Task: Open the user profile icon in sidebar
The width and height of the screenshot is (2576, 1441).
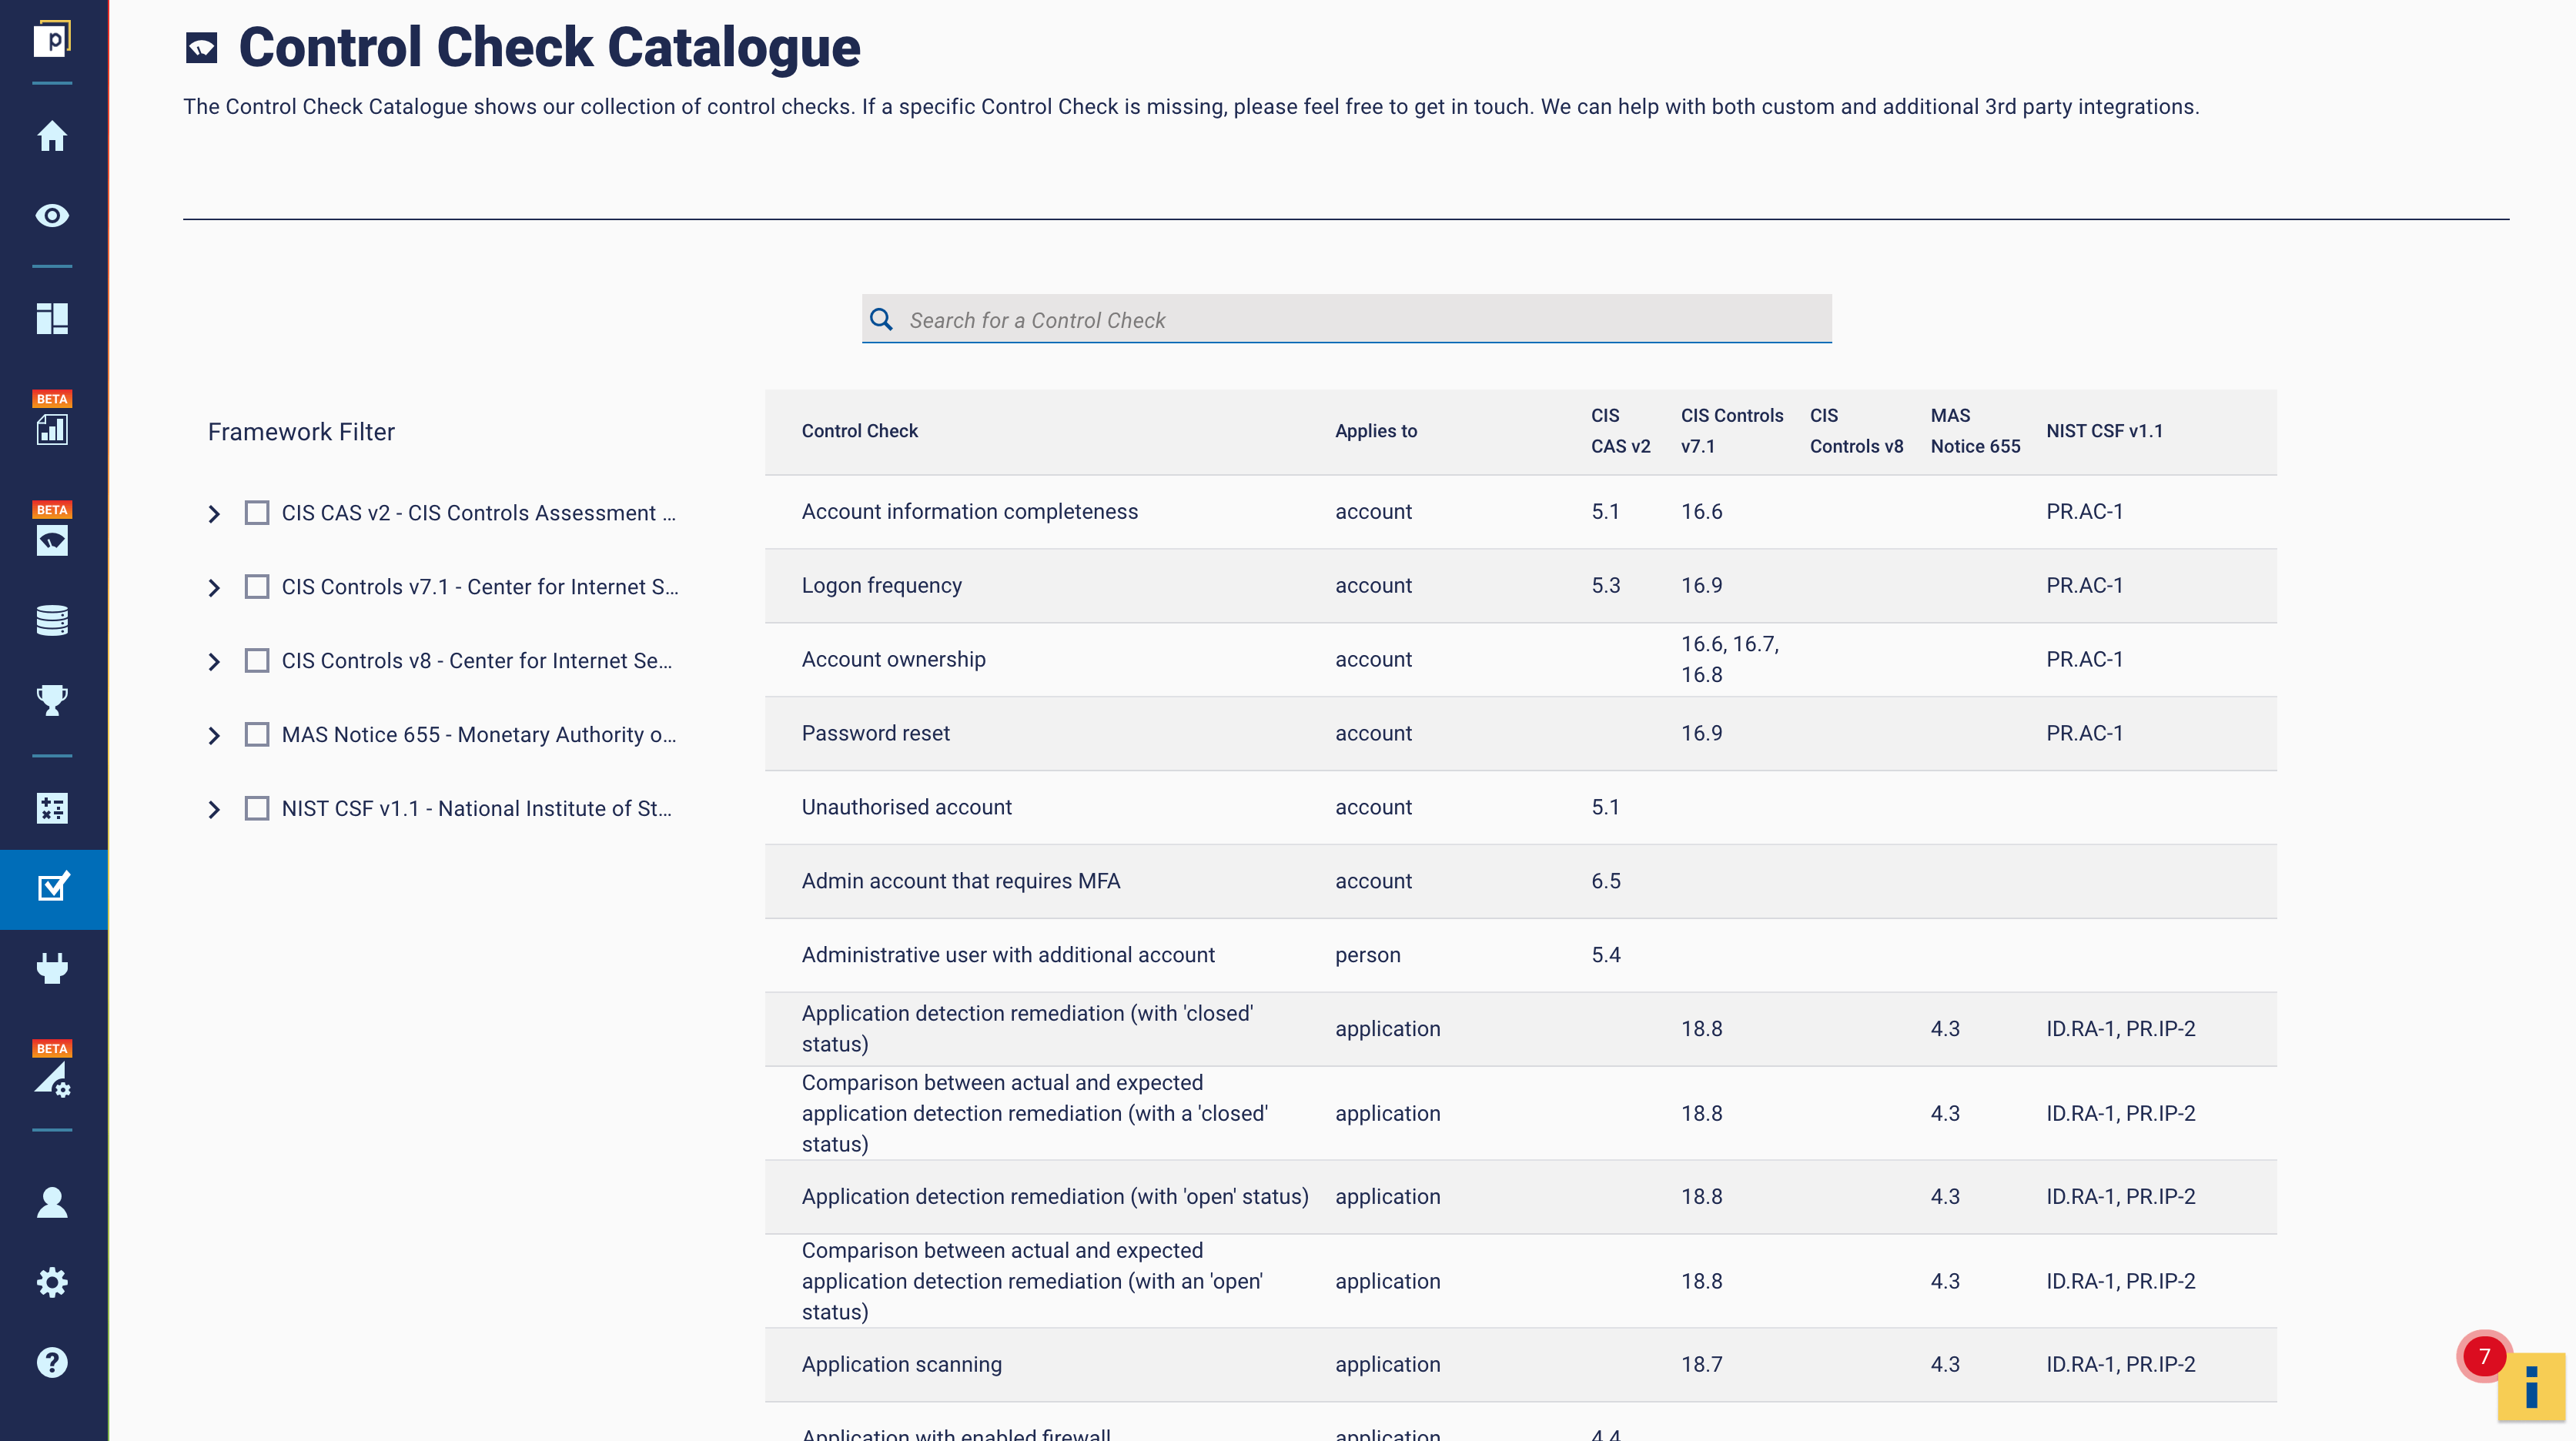Action: pos(52,1202)
